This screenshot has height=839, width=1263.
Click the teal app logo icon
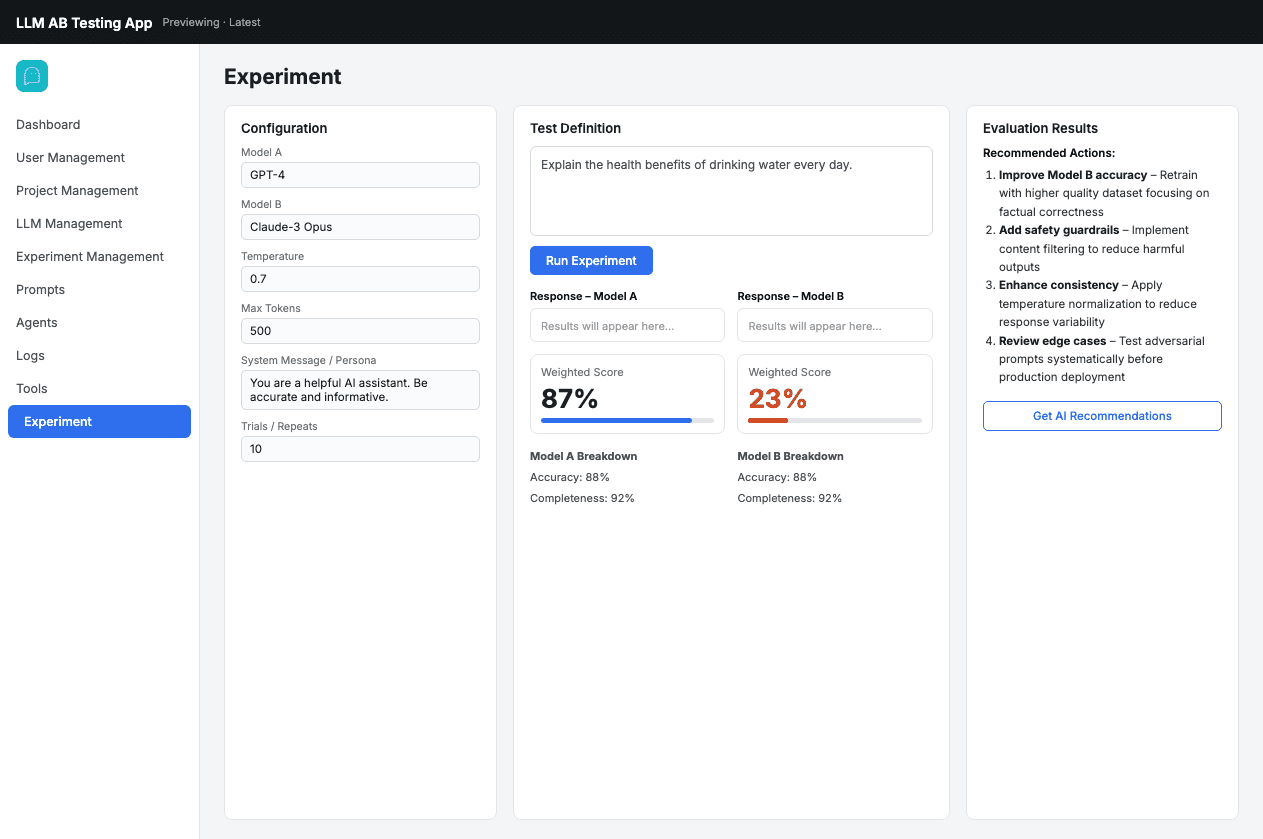[32, 76]
